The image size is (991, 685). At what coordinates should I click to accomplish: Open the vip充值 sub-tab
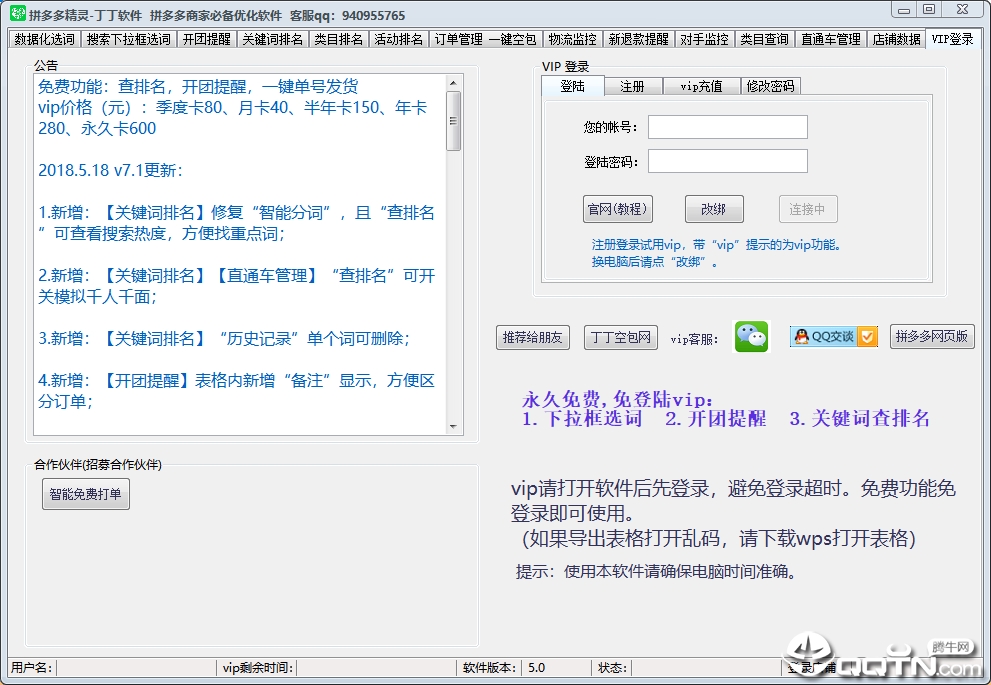click(x=701, y=87)
